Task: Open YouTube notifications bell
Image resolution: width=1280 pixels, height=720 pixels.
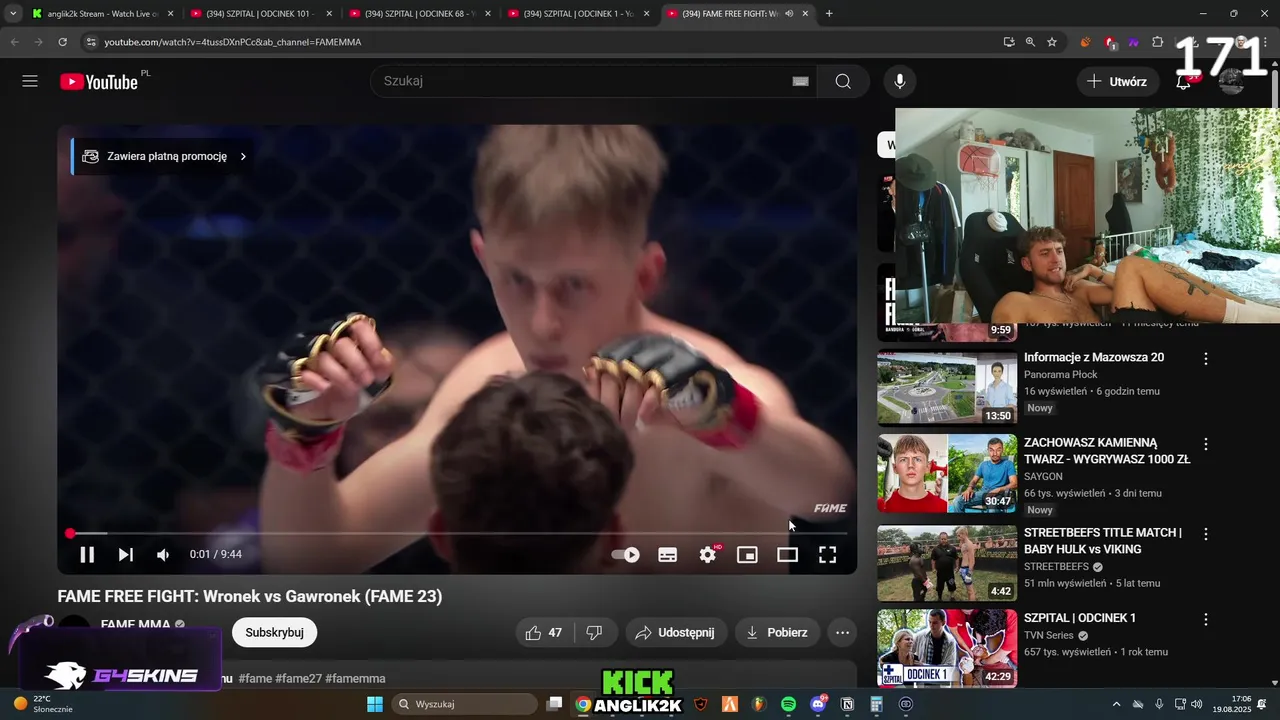Action: click(x=1183, y=82)
